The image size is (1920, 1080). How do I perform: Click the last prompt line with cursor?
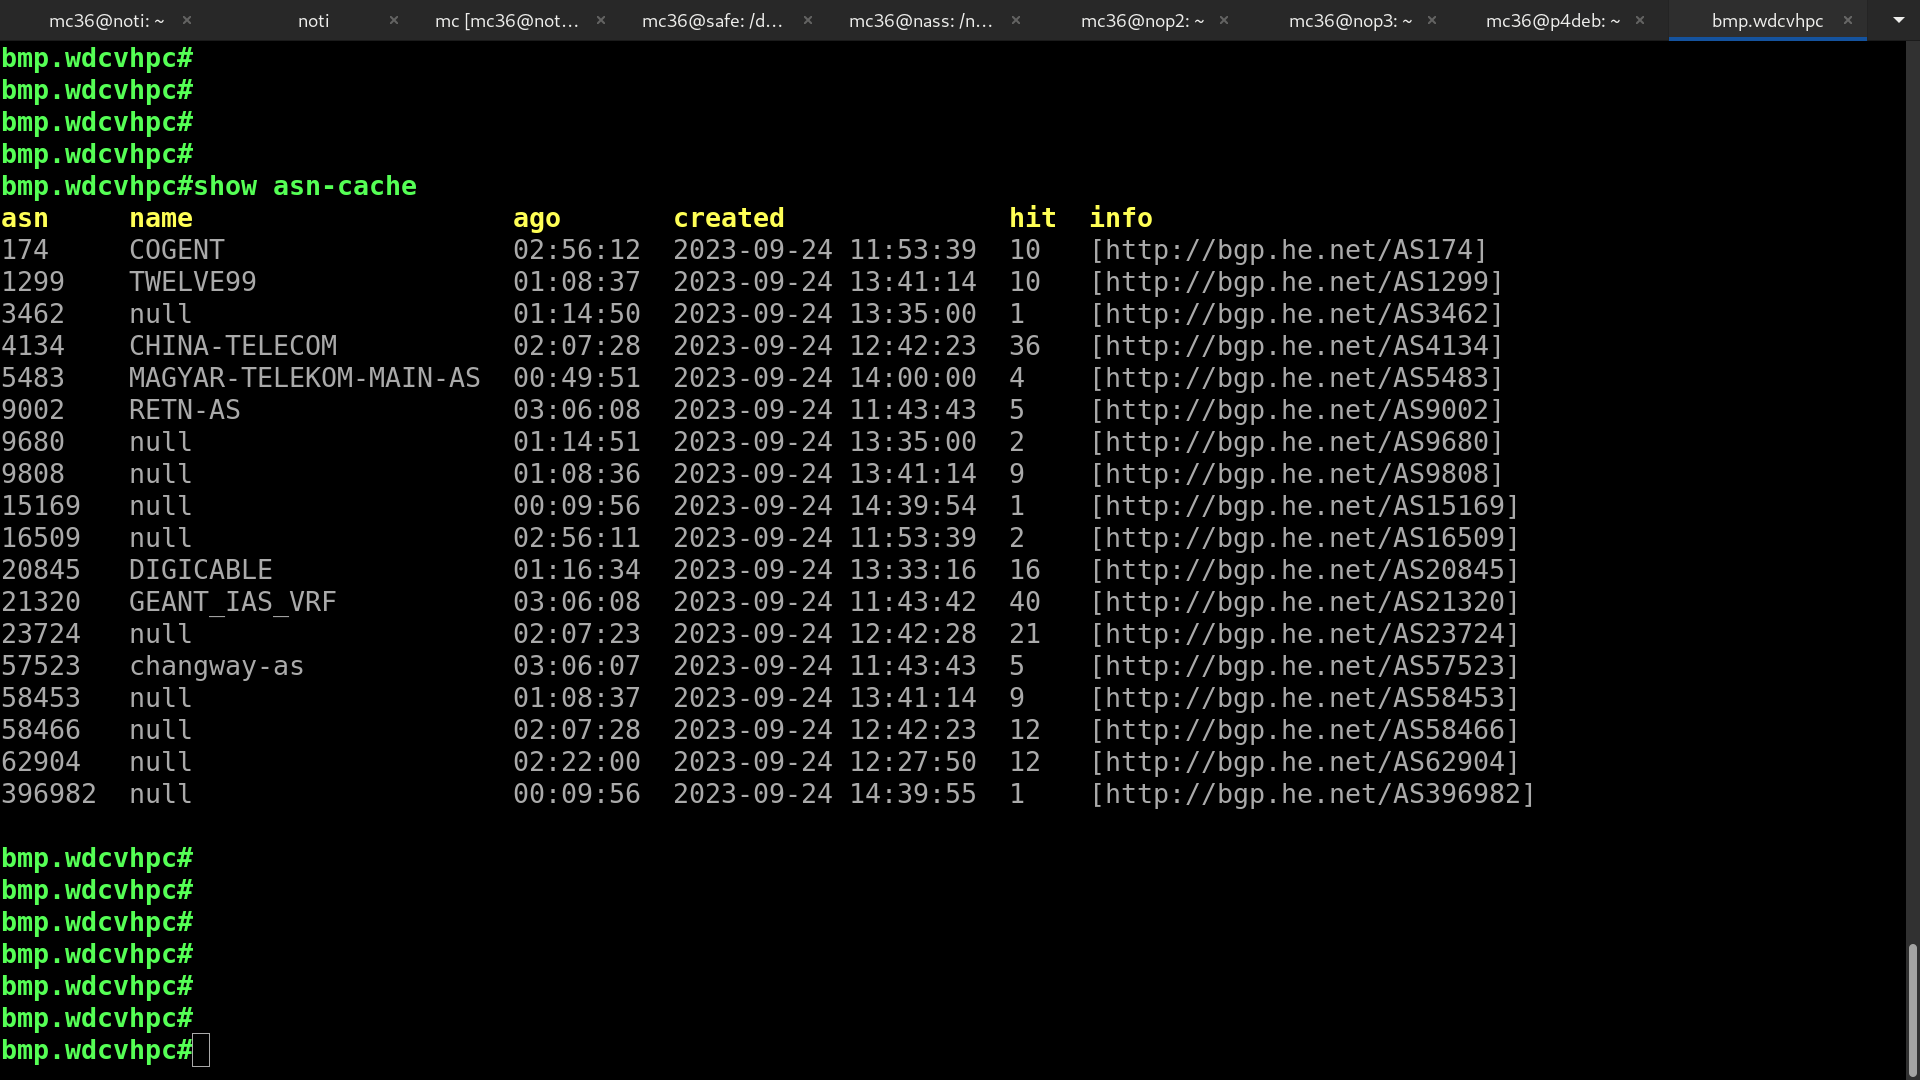tap(105, 1050)
